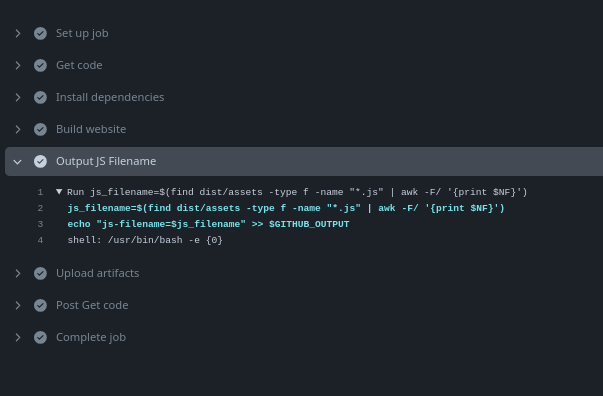Select log line number 2

pyautogui.click(x=40, y=208)
